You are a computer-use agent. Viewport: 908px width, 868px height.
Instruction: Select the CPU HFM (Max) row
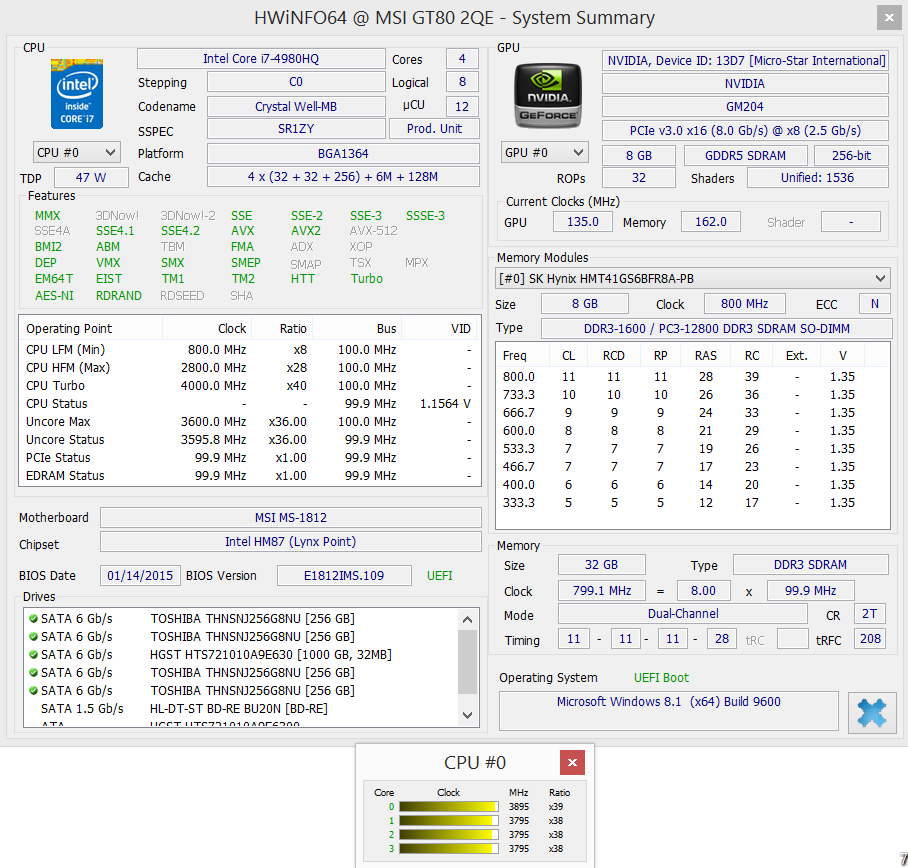(250, 368)
